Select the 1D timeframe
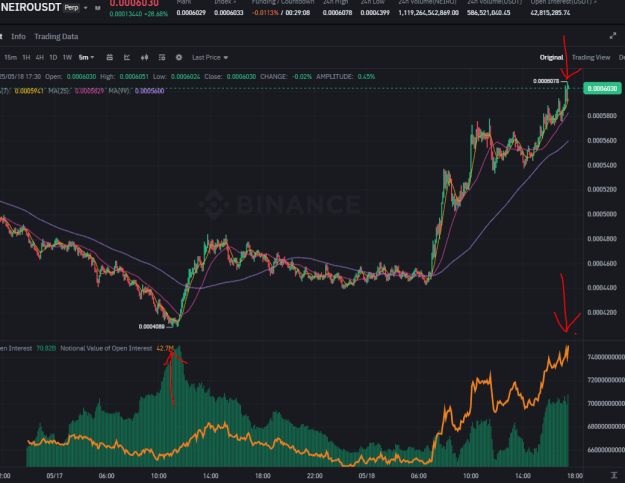The width and height of the screenshot is (625, 483). [53, 57]
